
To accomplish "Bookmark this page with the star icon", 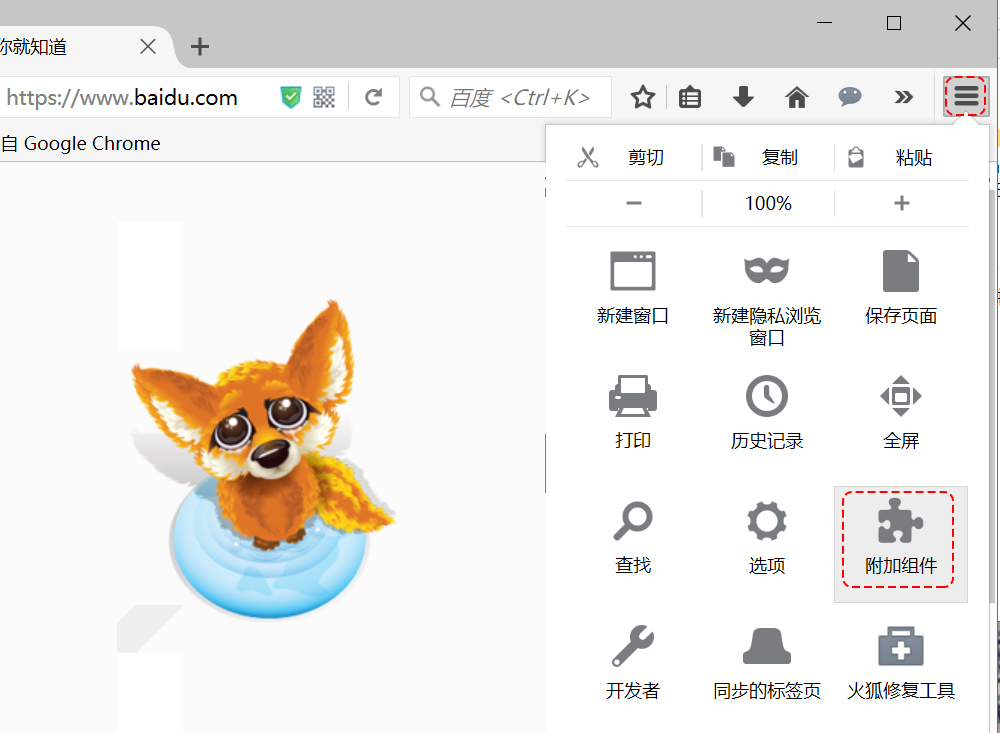I will pos(642,97).
